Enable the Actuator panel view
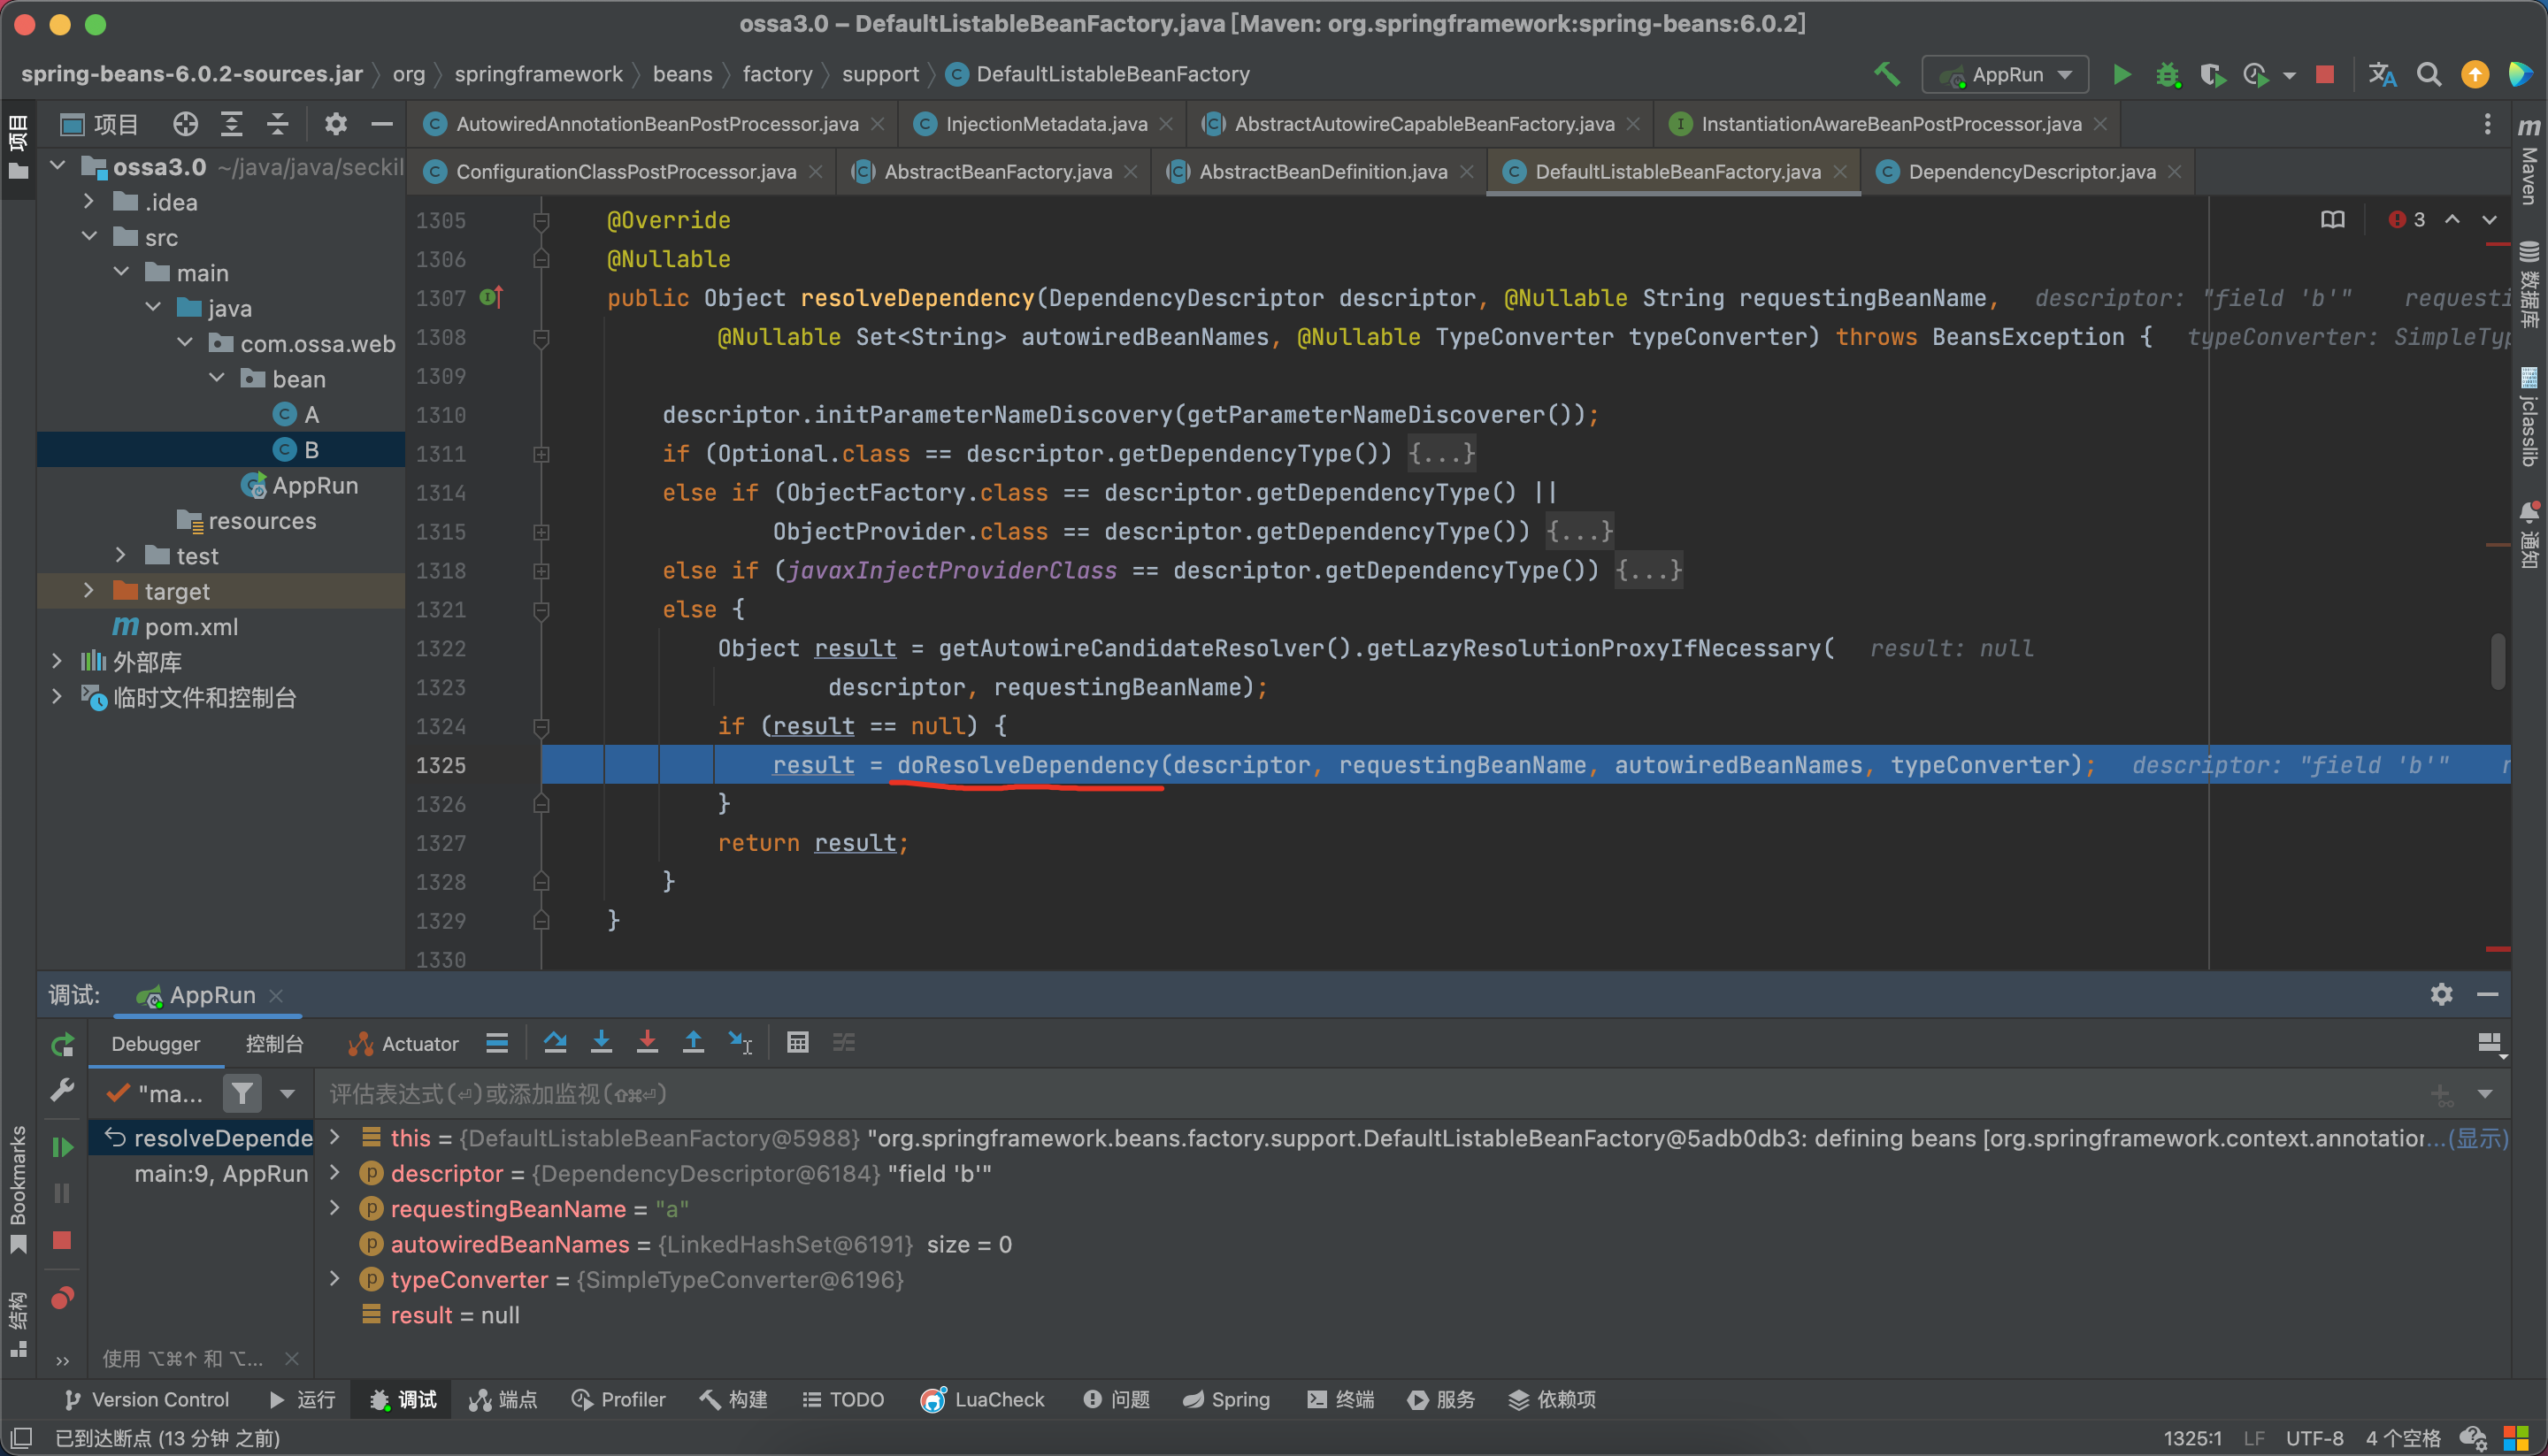The image size is (2548, 1456). [x=404, y=1043]
